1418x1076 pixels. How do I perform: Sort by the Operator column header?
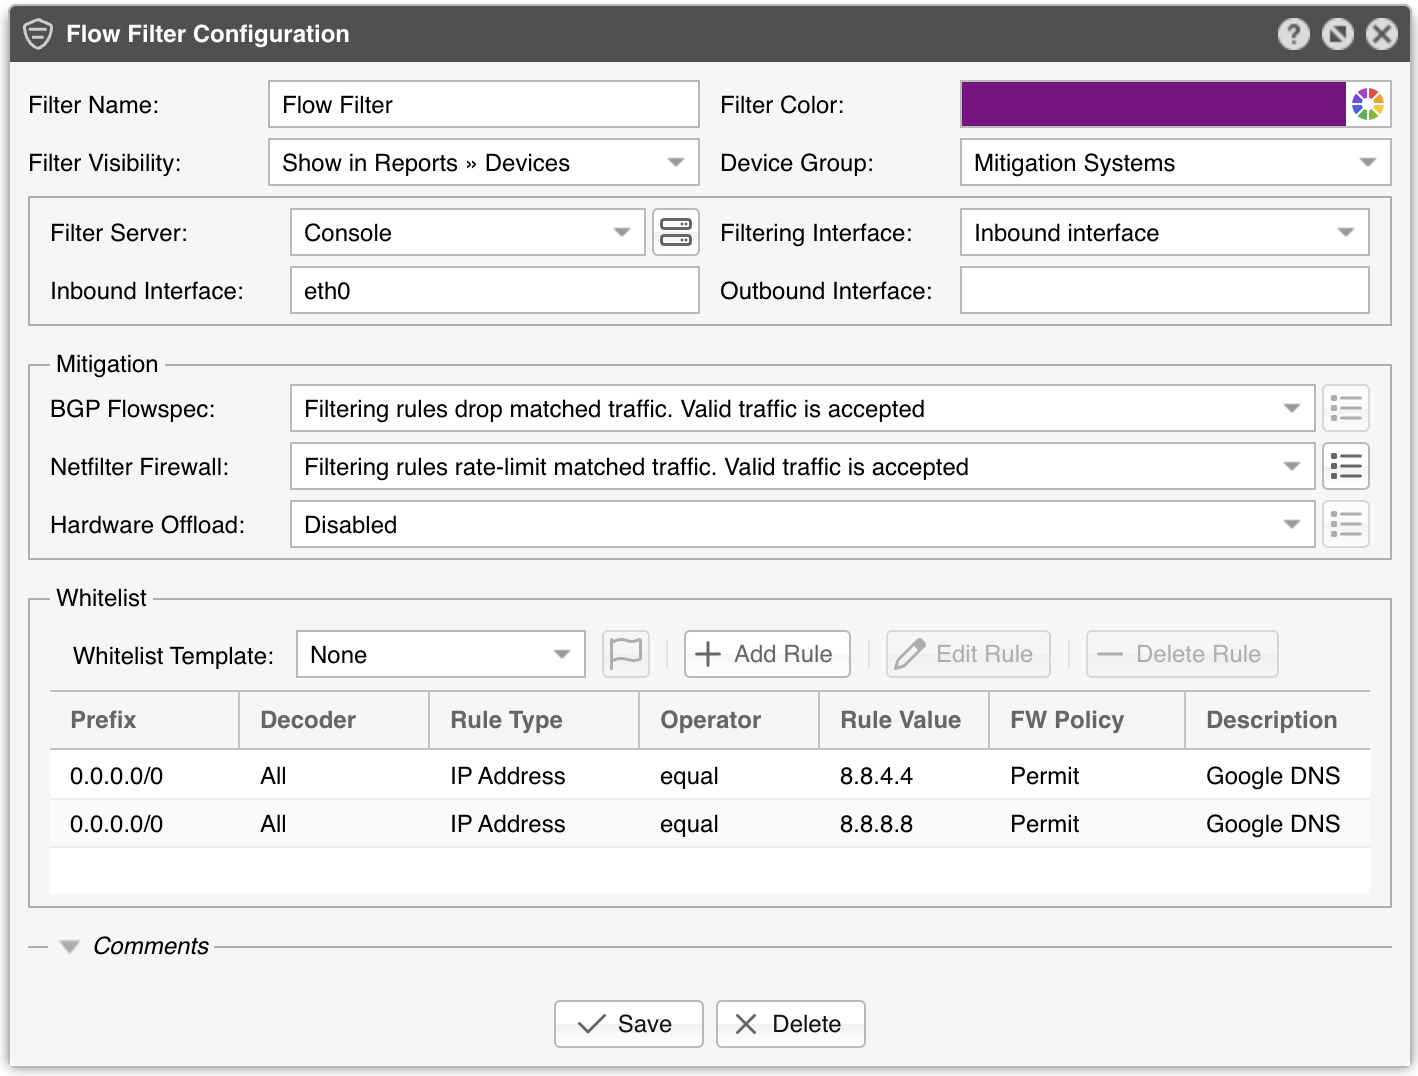730,720
